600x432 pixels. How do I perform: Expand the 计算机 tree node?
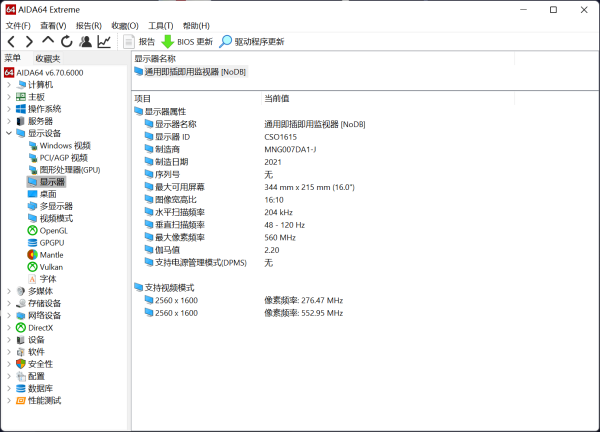click(x=9, y=85)
